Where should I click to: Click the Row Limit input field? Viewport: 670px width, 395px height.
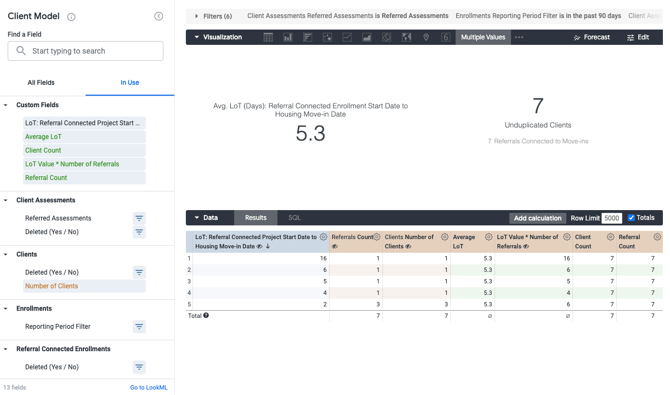pyautogui.click(x=611, y=218)
